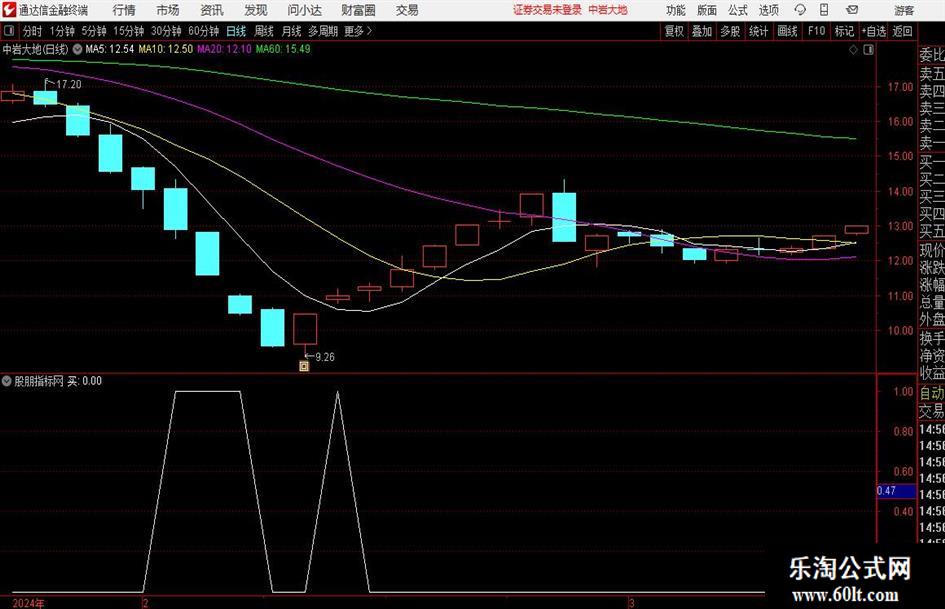Click the 通达信 red logo icon

[9, 10]
